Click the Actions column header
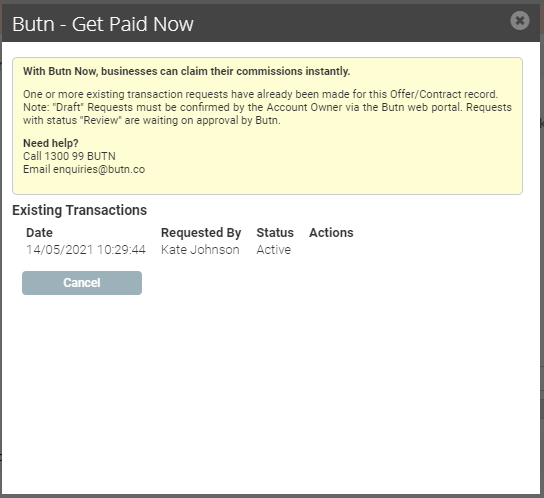The height and width of the screenshot is (498, 544). 331,233
